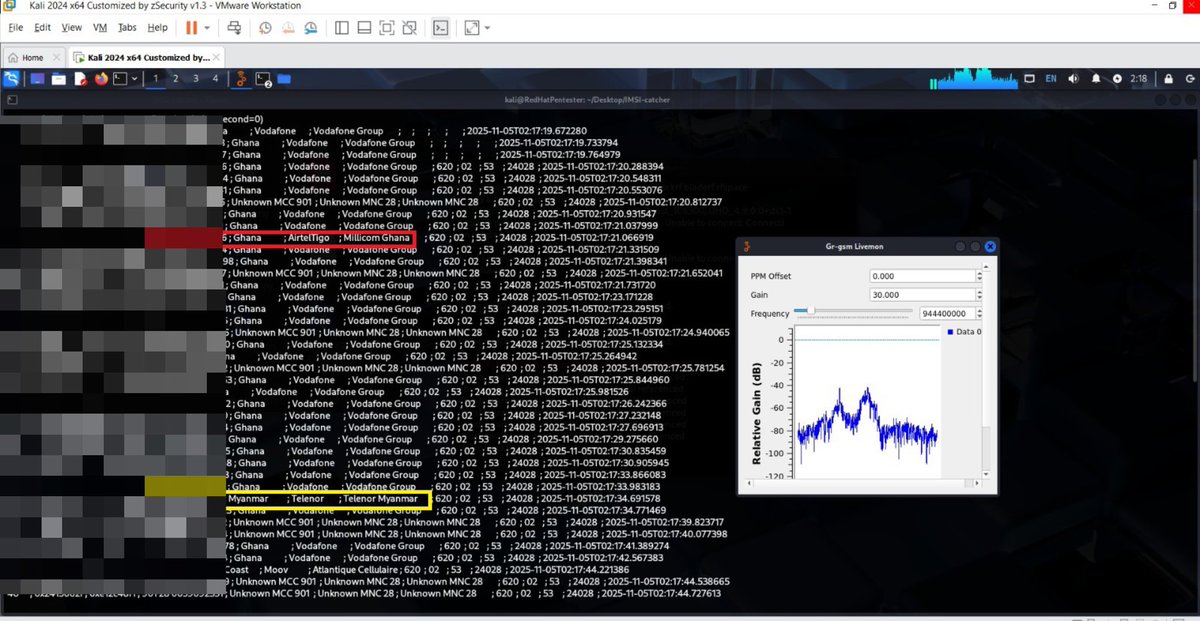Viewport: 1200px width, 621px height.
Task: Click the 2:18 clock in panel
Action: (x=1139, y=78)
